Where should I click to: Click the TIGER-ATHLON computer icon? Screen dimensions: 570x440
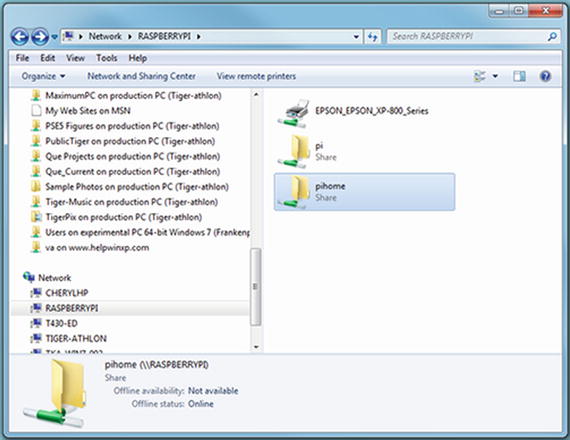pos(36,339)
